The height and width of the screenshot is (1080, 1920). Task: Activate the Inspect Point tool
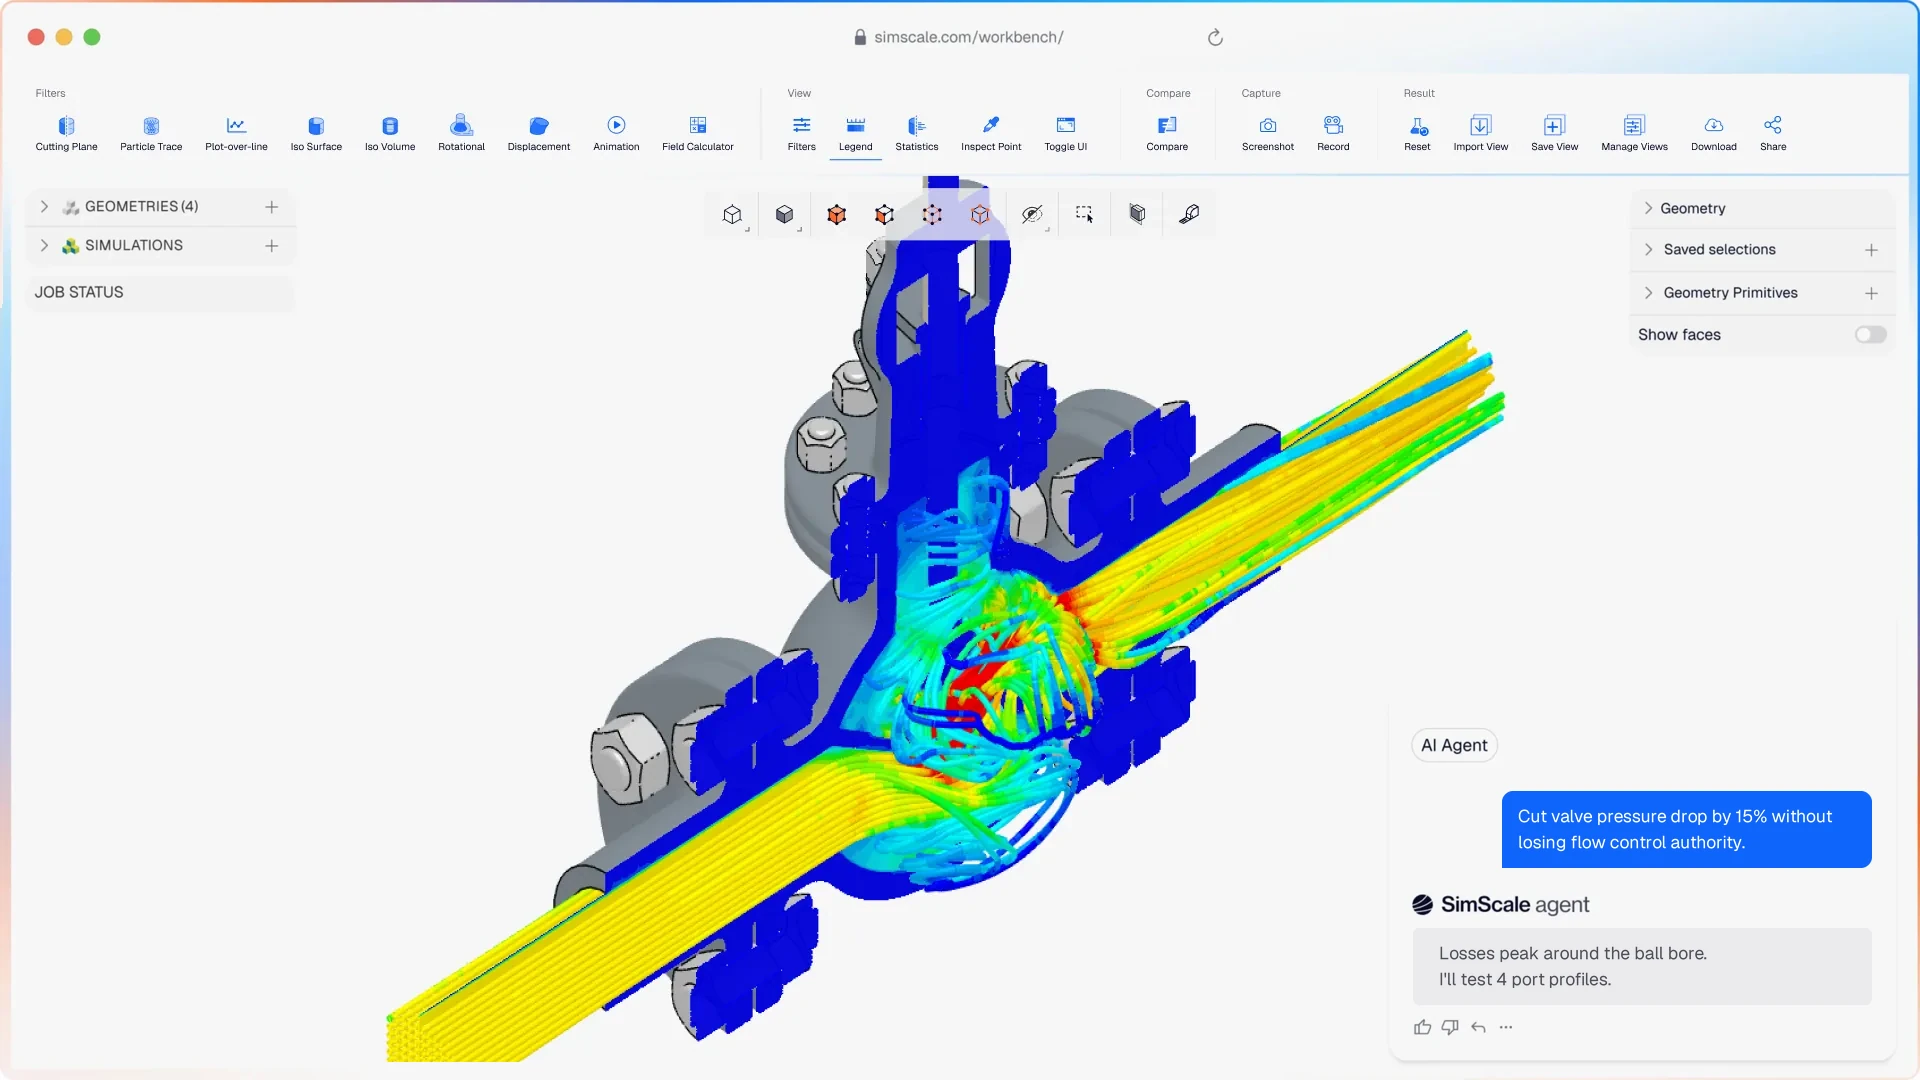click(x=991, y=133)
